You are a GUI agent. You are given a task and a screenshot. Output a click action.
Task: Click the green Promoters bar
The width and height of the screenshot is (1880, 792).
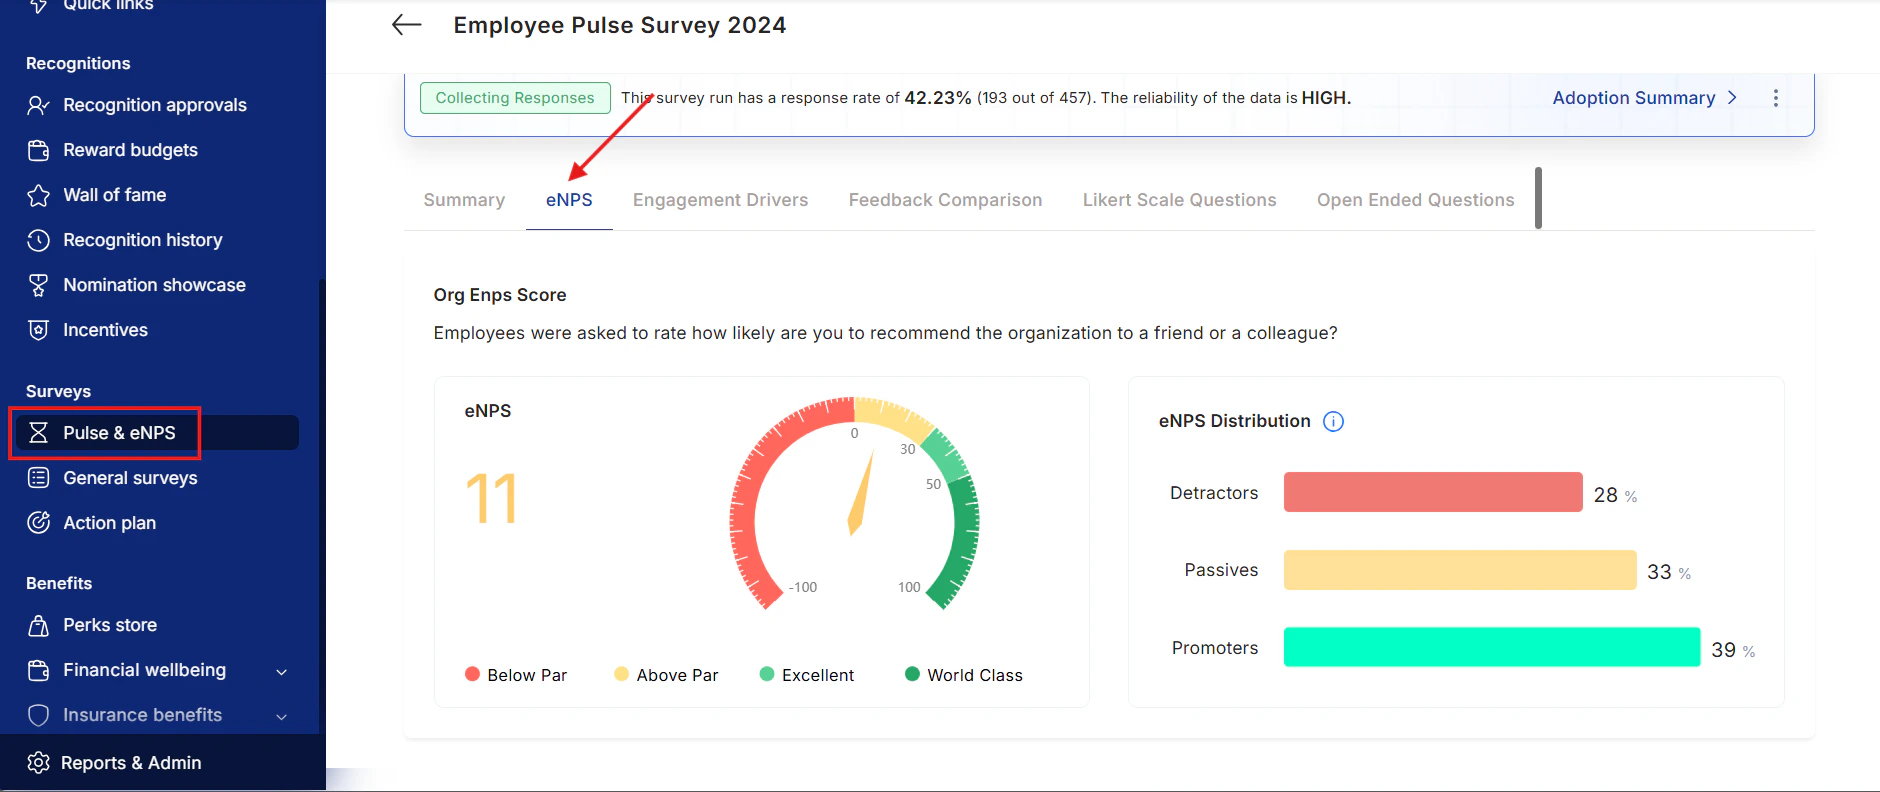pos(1492,647)
